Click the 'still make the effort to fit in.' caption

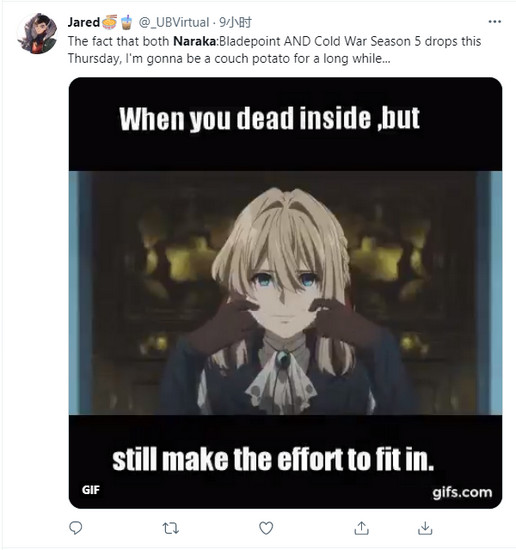point(273,459)
